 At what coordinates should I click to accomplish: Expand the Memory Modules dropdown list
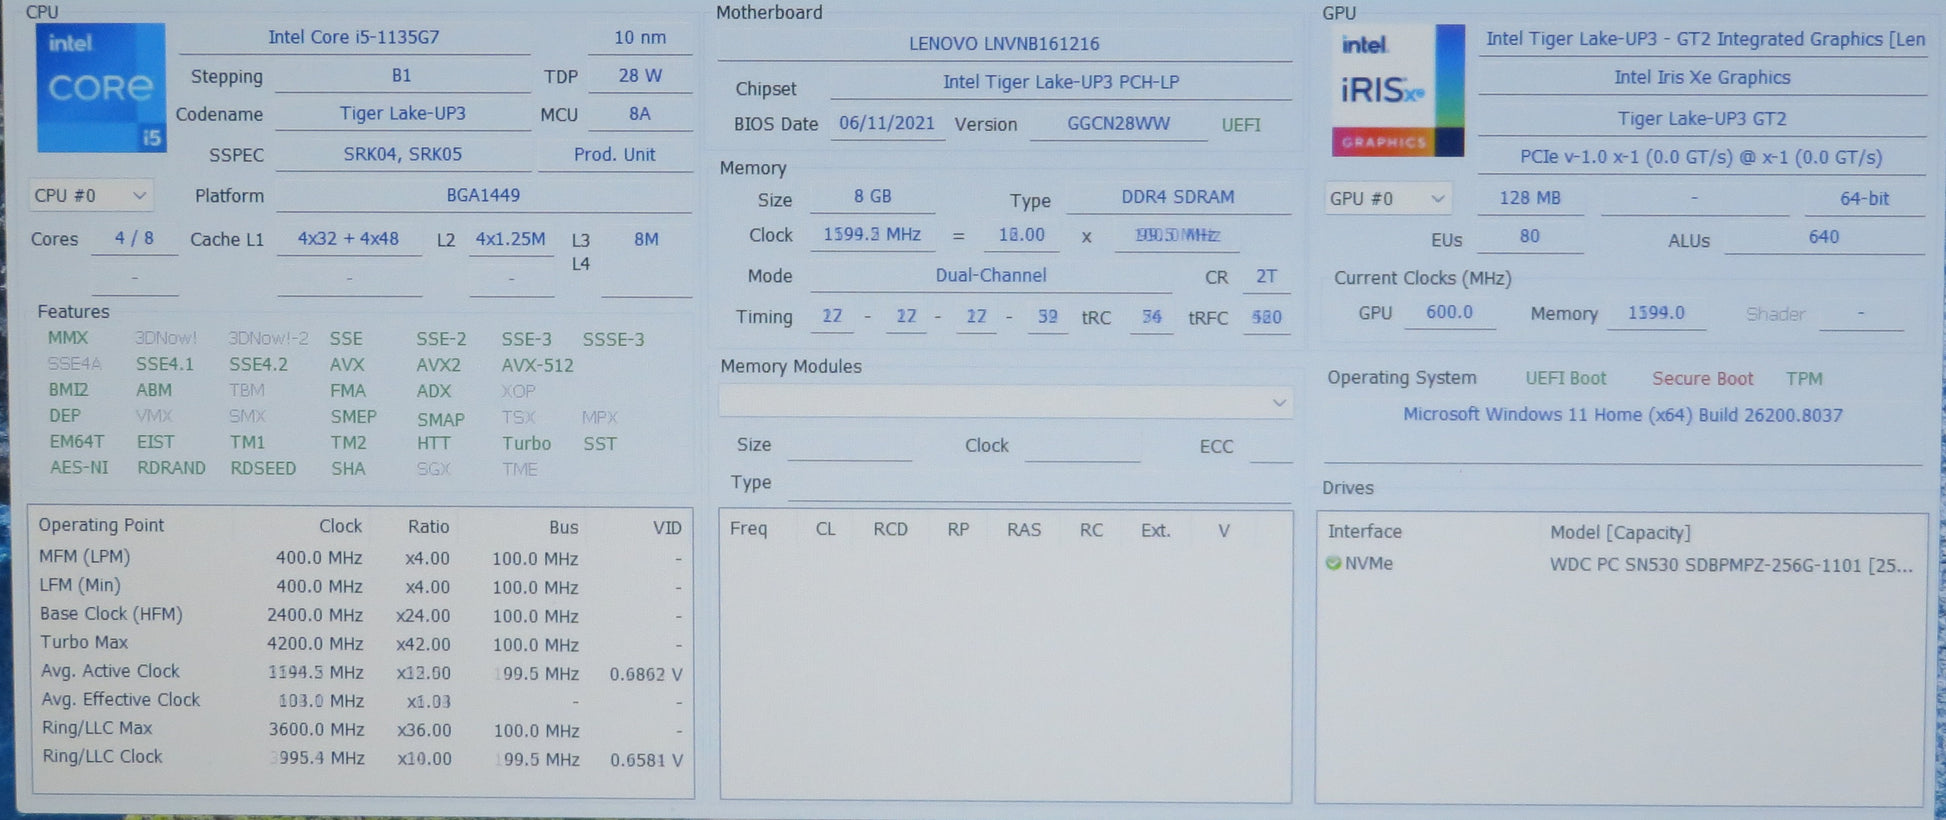[1005, 402]
